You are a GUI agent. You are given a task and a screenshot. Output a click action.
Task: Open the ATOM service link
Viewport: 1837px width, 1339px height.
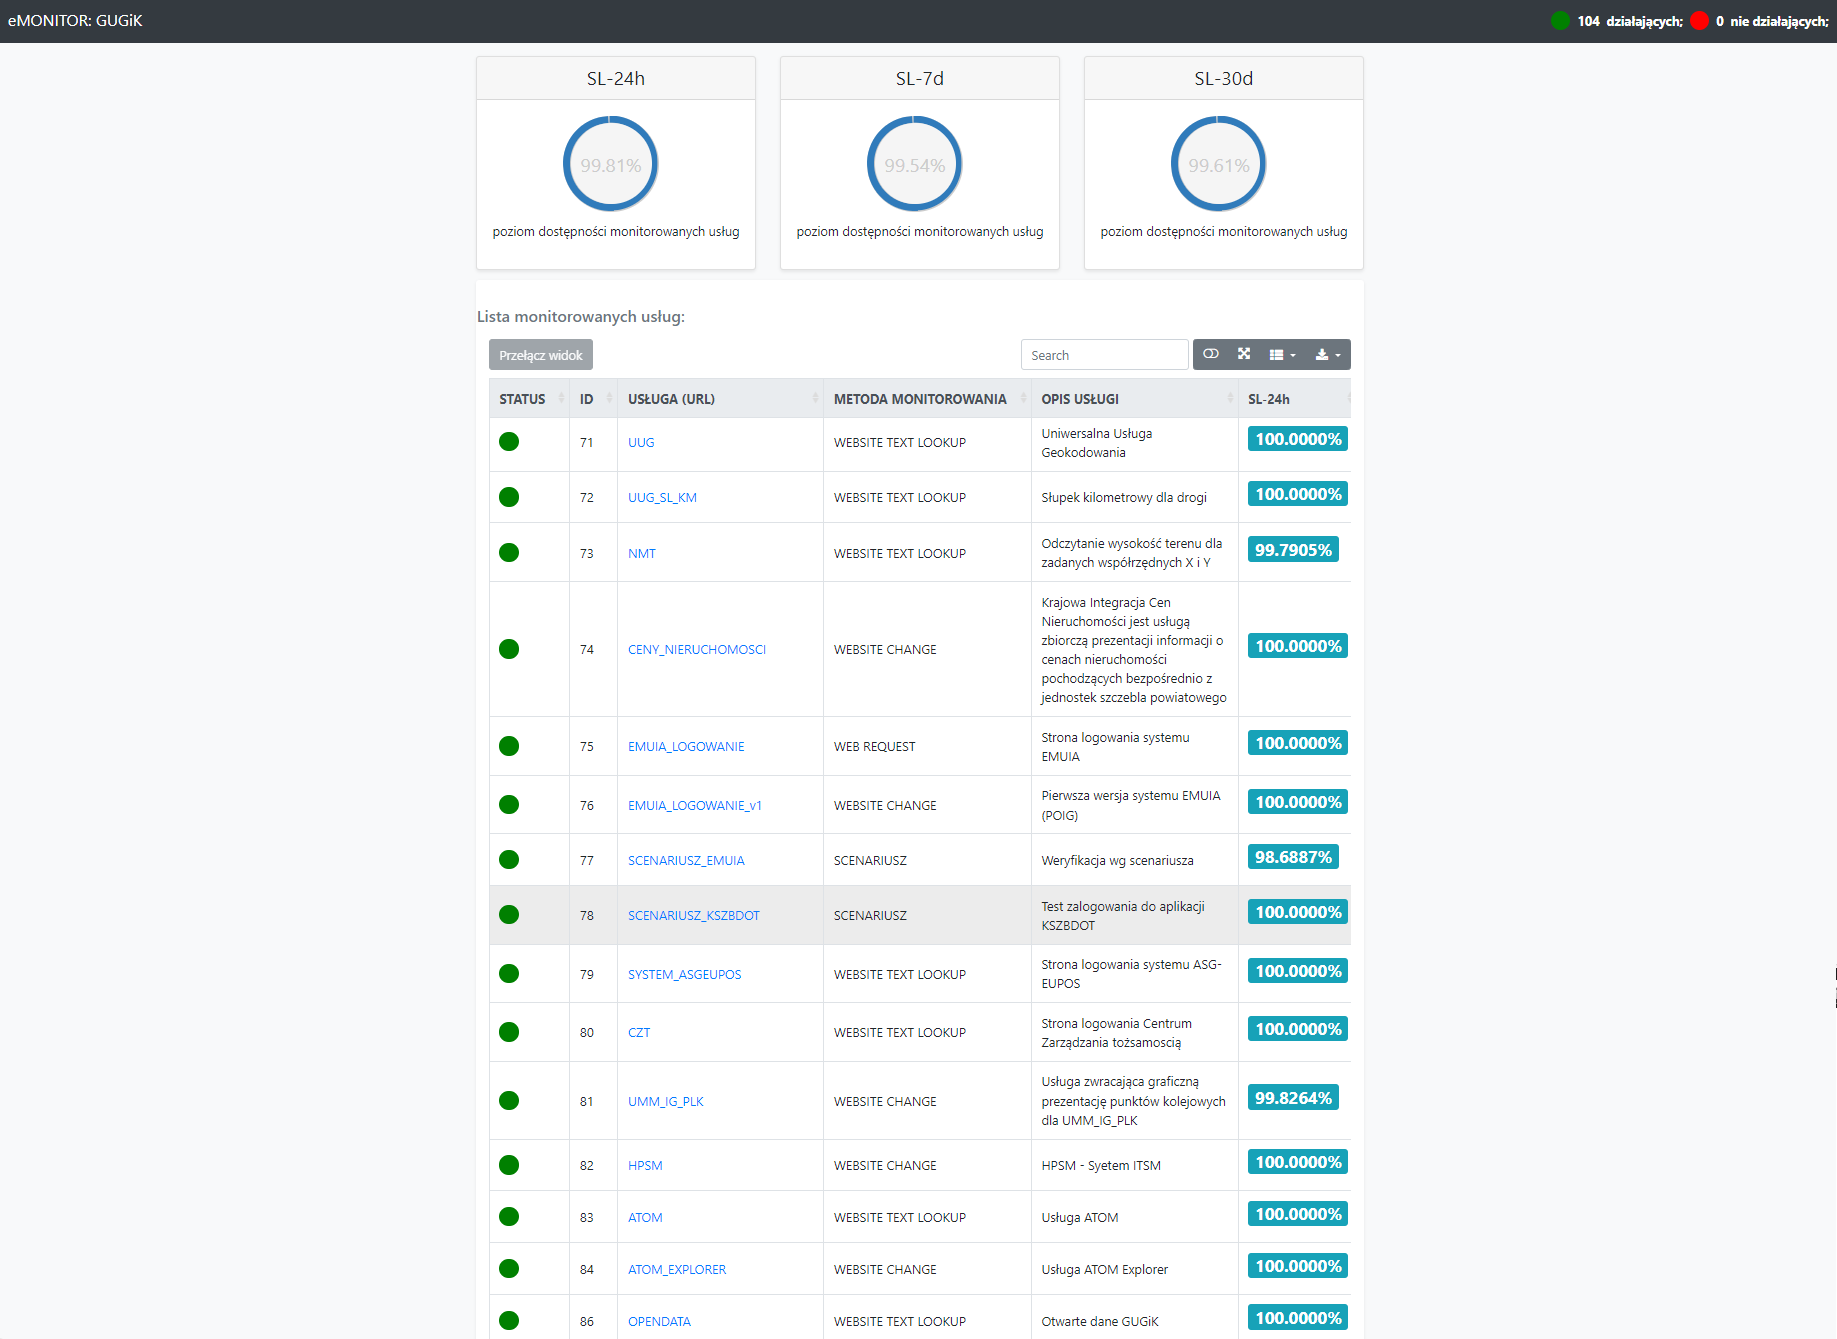tap(645, 1217)
